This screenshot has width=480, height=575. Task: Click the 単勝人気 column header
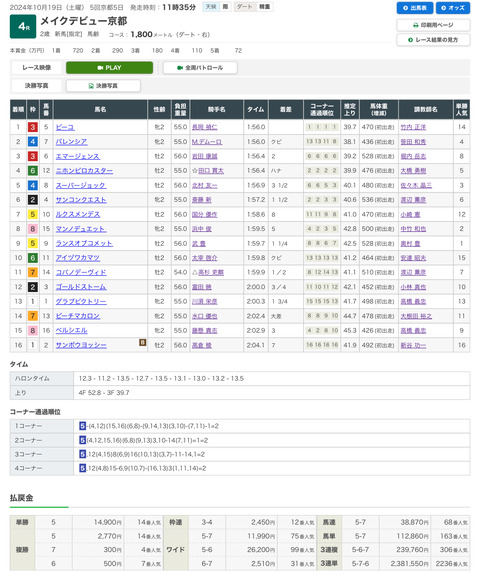click(461, 109)
